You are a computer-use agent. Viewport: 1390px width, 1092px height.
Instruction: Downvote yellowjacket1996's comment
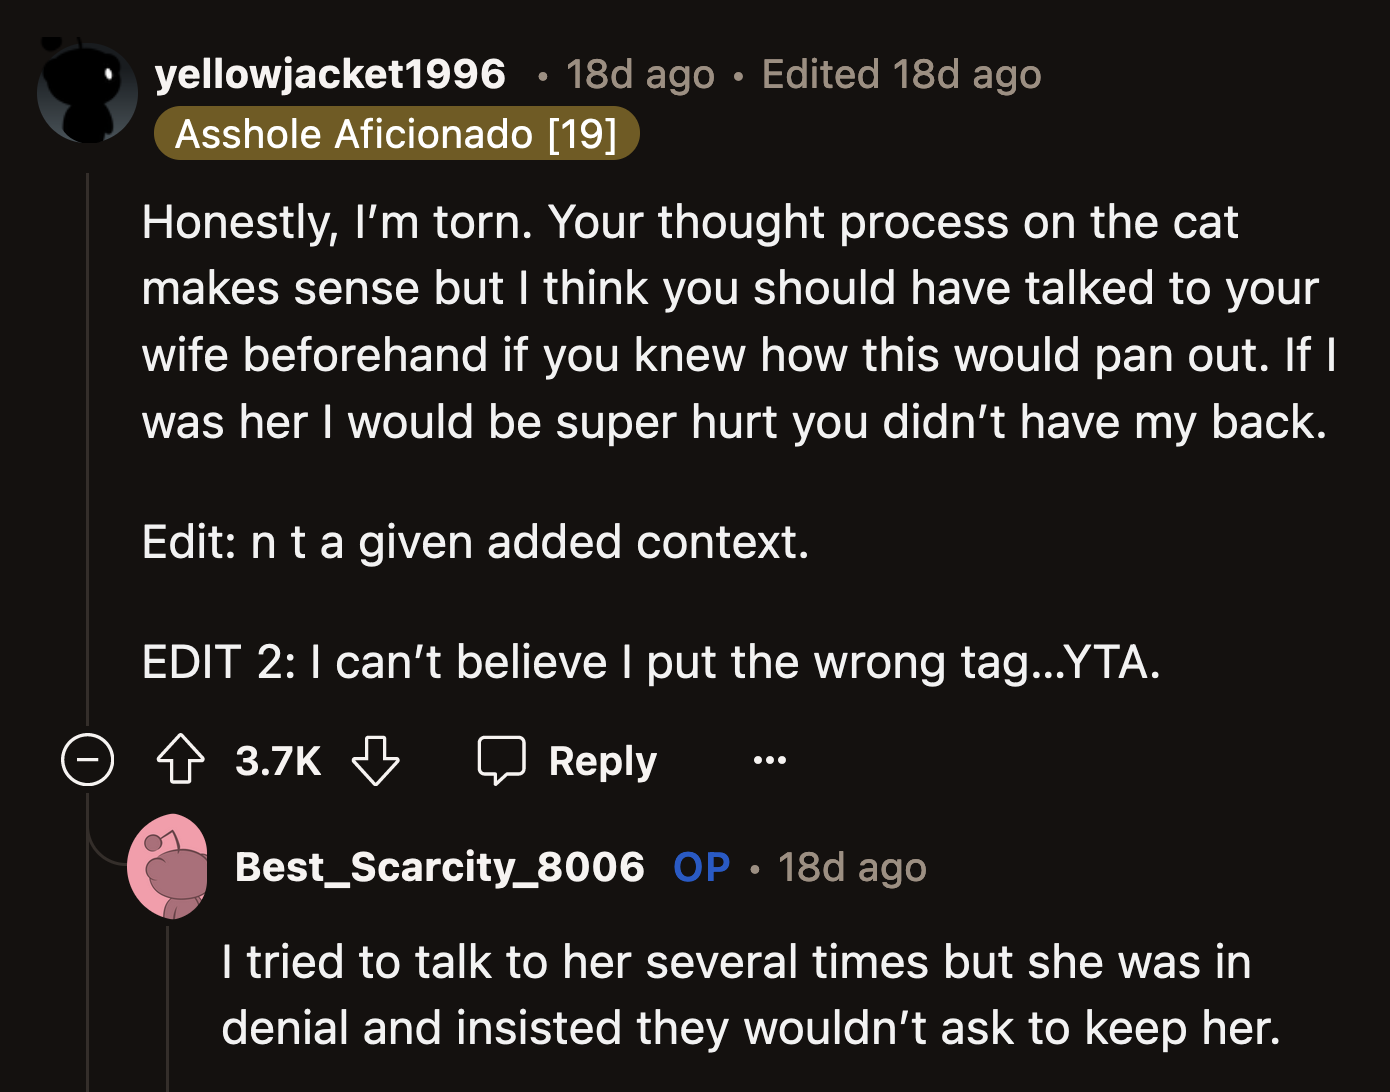[375, 760]
